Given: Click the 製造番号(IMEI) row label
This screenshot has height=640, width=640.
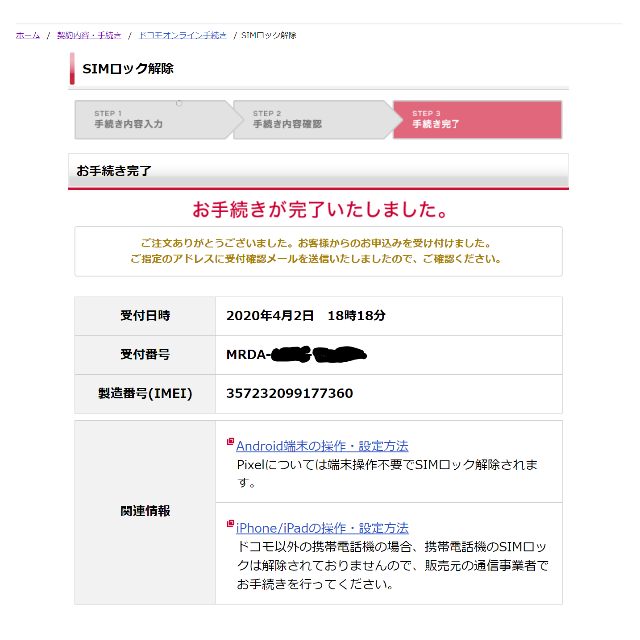Looking at the screenshot, I should [x=145, y=393].
